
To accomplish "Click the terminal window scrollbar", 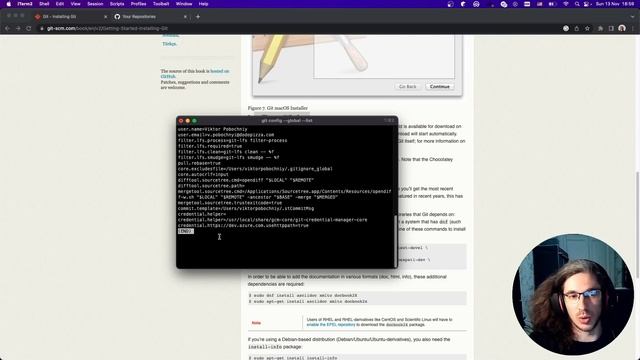I will point(395,240).
